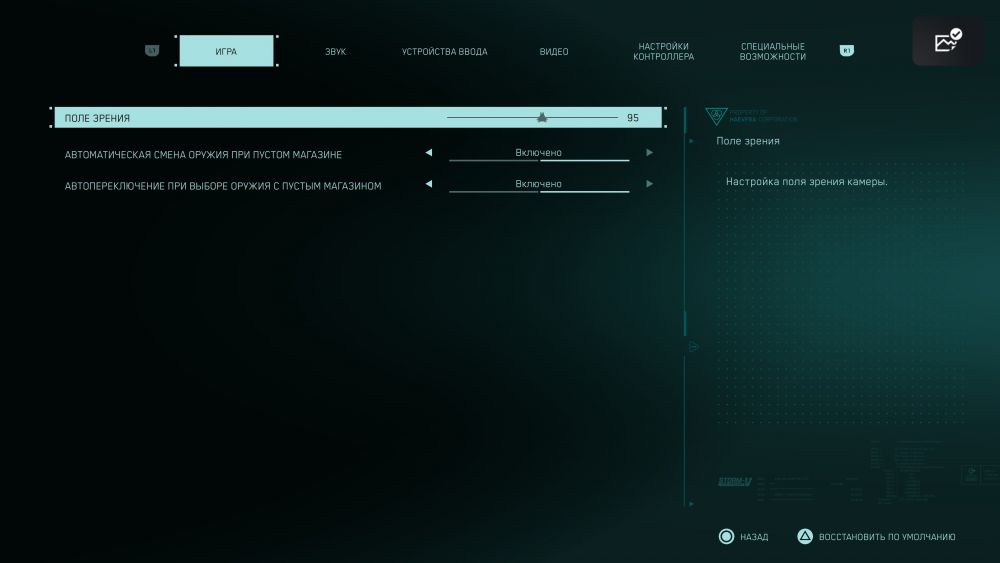The width and height of the screenshot is (1000, 563).
Task: Click the R1 next-tab shoulder icon
Action: (x=846, y=51)
